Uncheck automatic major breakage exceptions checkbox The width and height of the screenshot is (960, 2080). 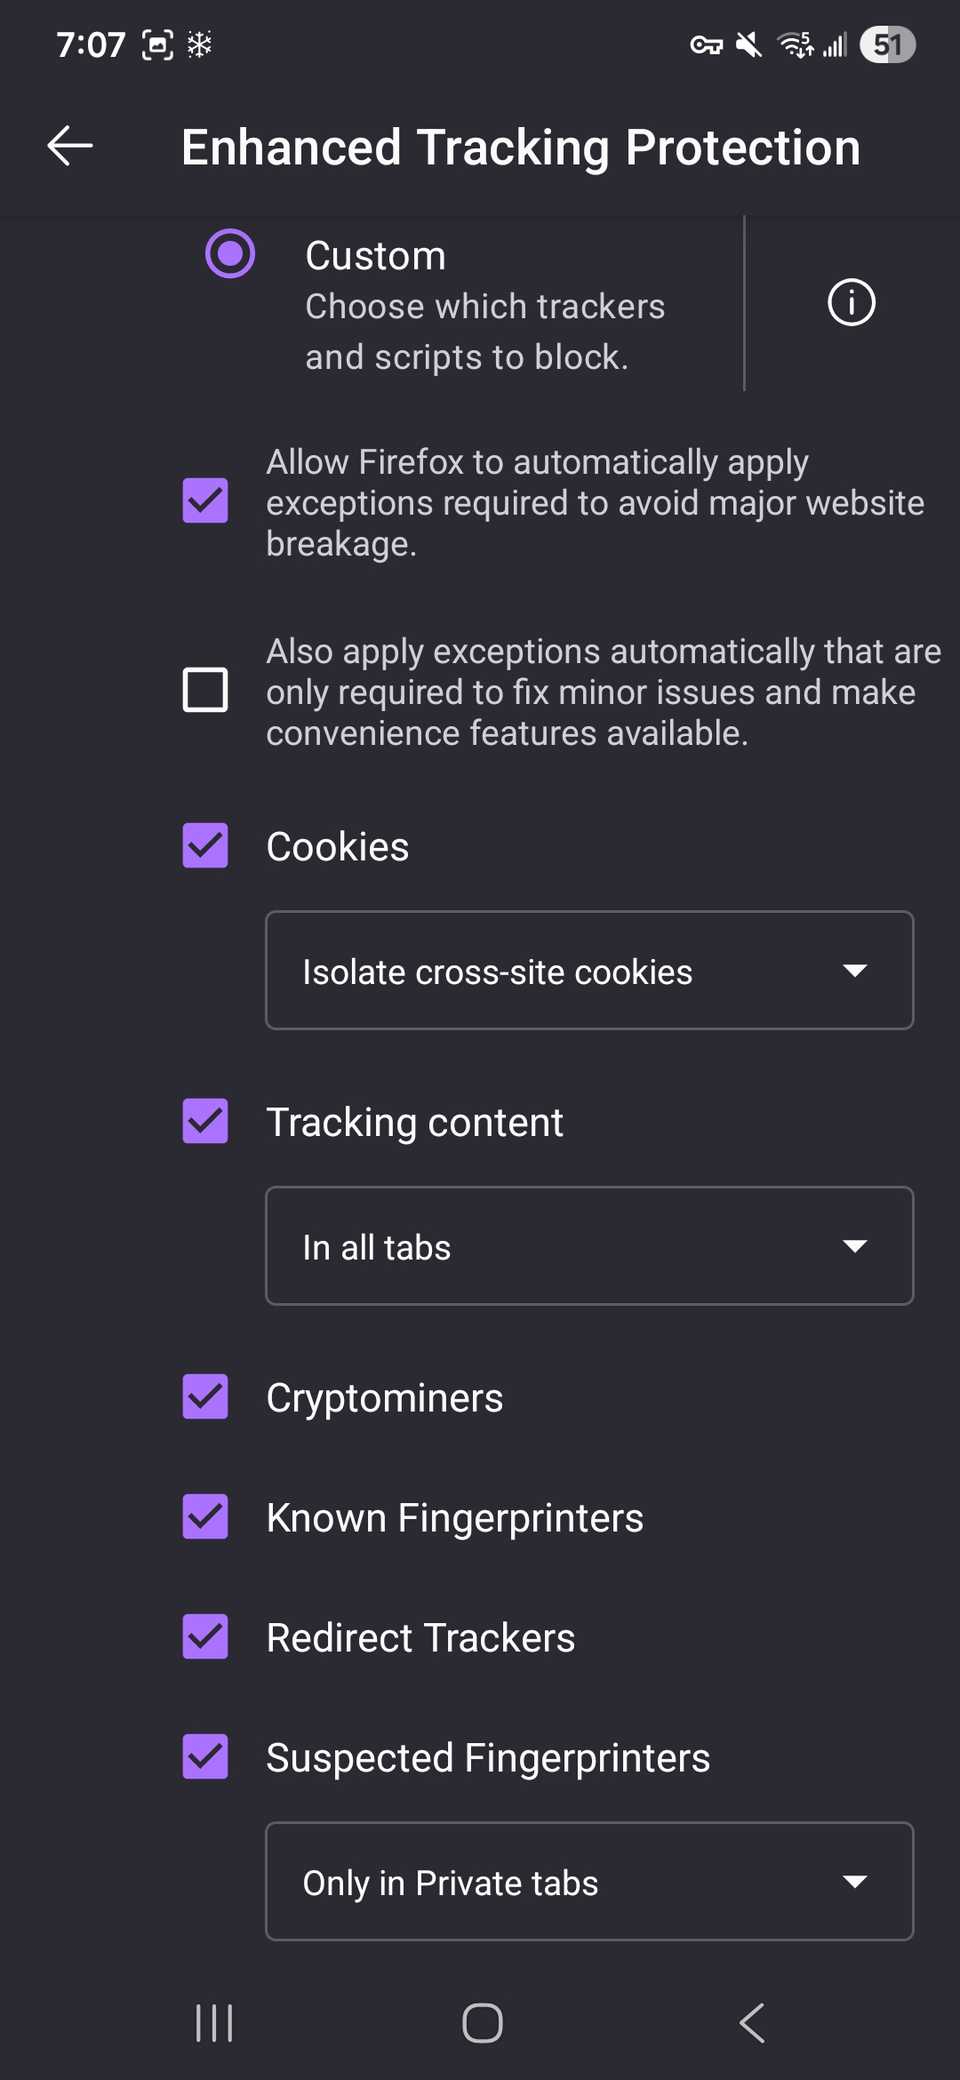point(205,501)
